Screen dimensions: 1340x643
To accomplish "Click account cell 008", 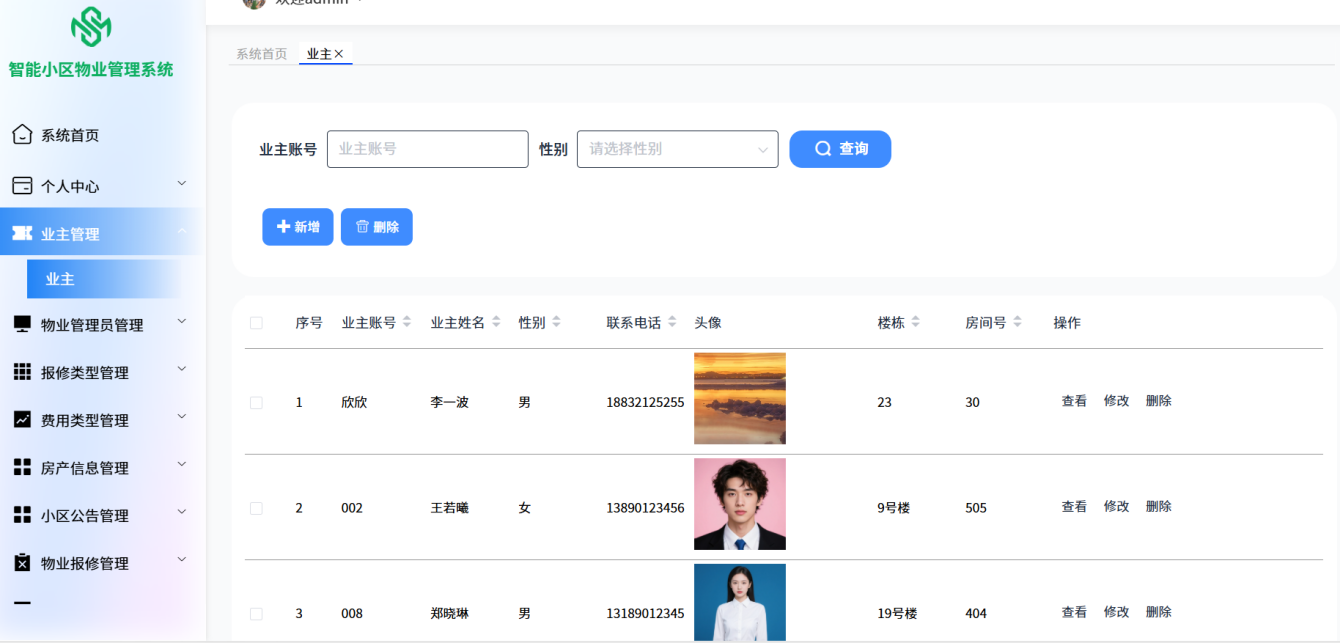I will pos(351,613).
